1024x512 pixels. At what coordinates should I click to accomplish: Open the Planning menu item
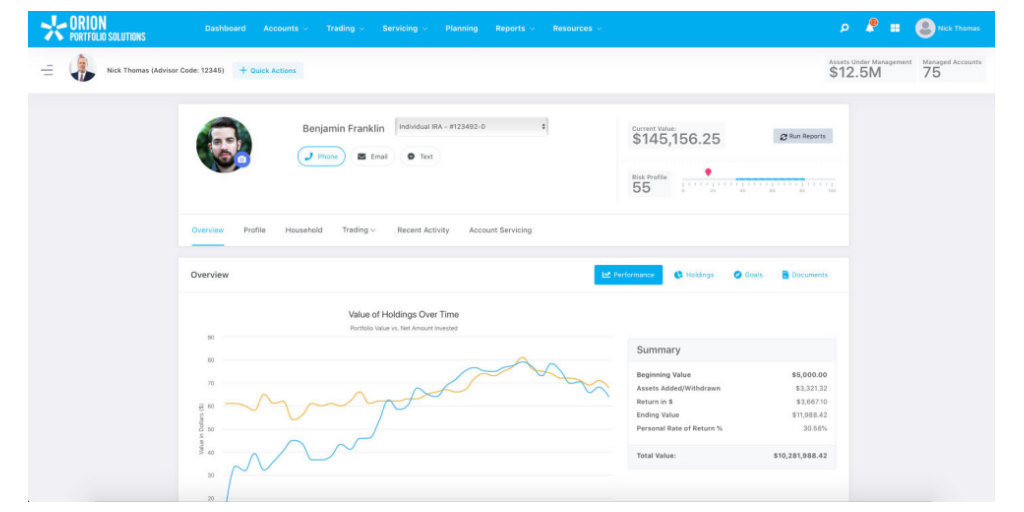coord(461,28)
